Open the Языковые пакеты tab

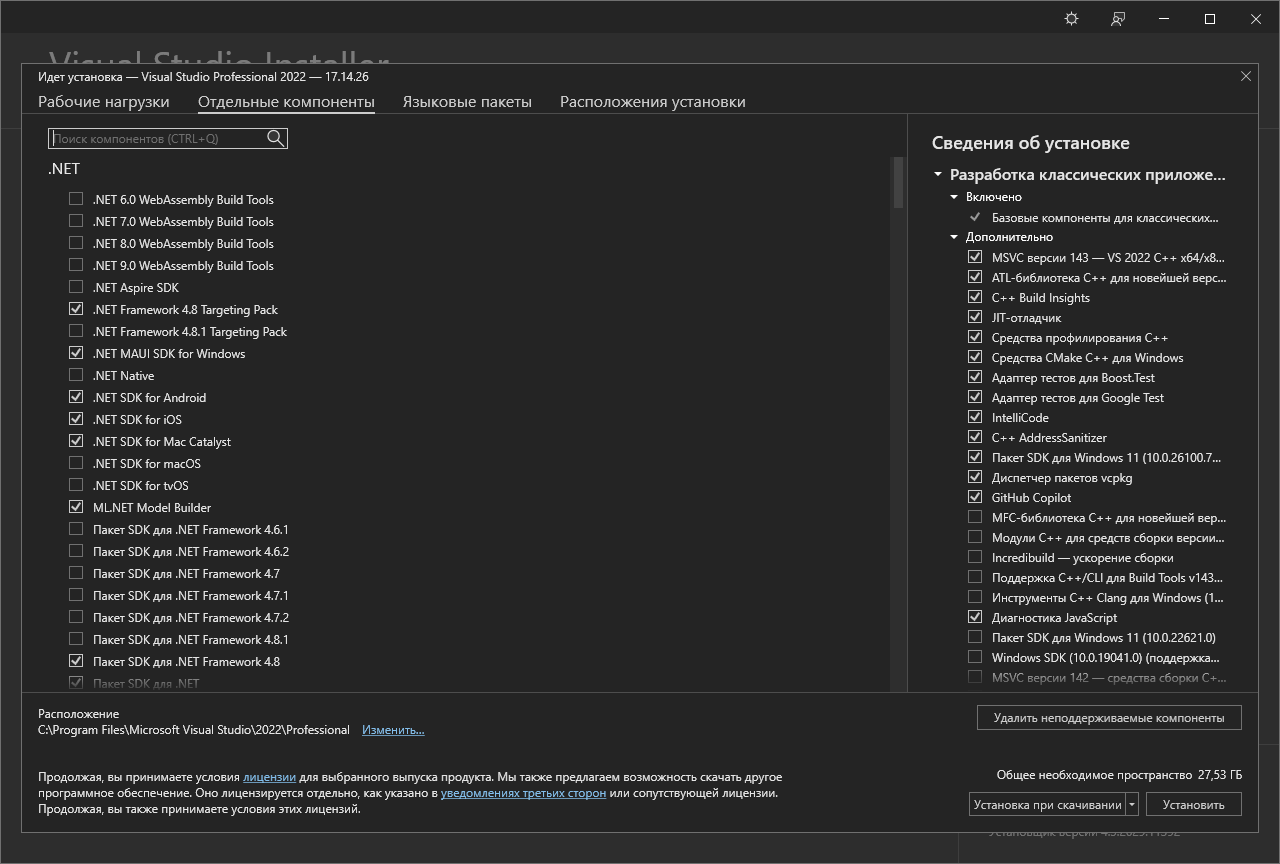(467, 101)
